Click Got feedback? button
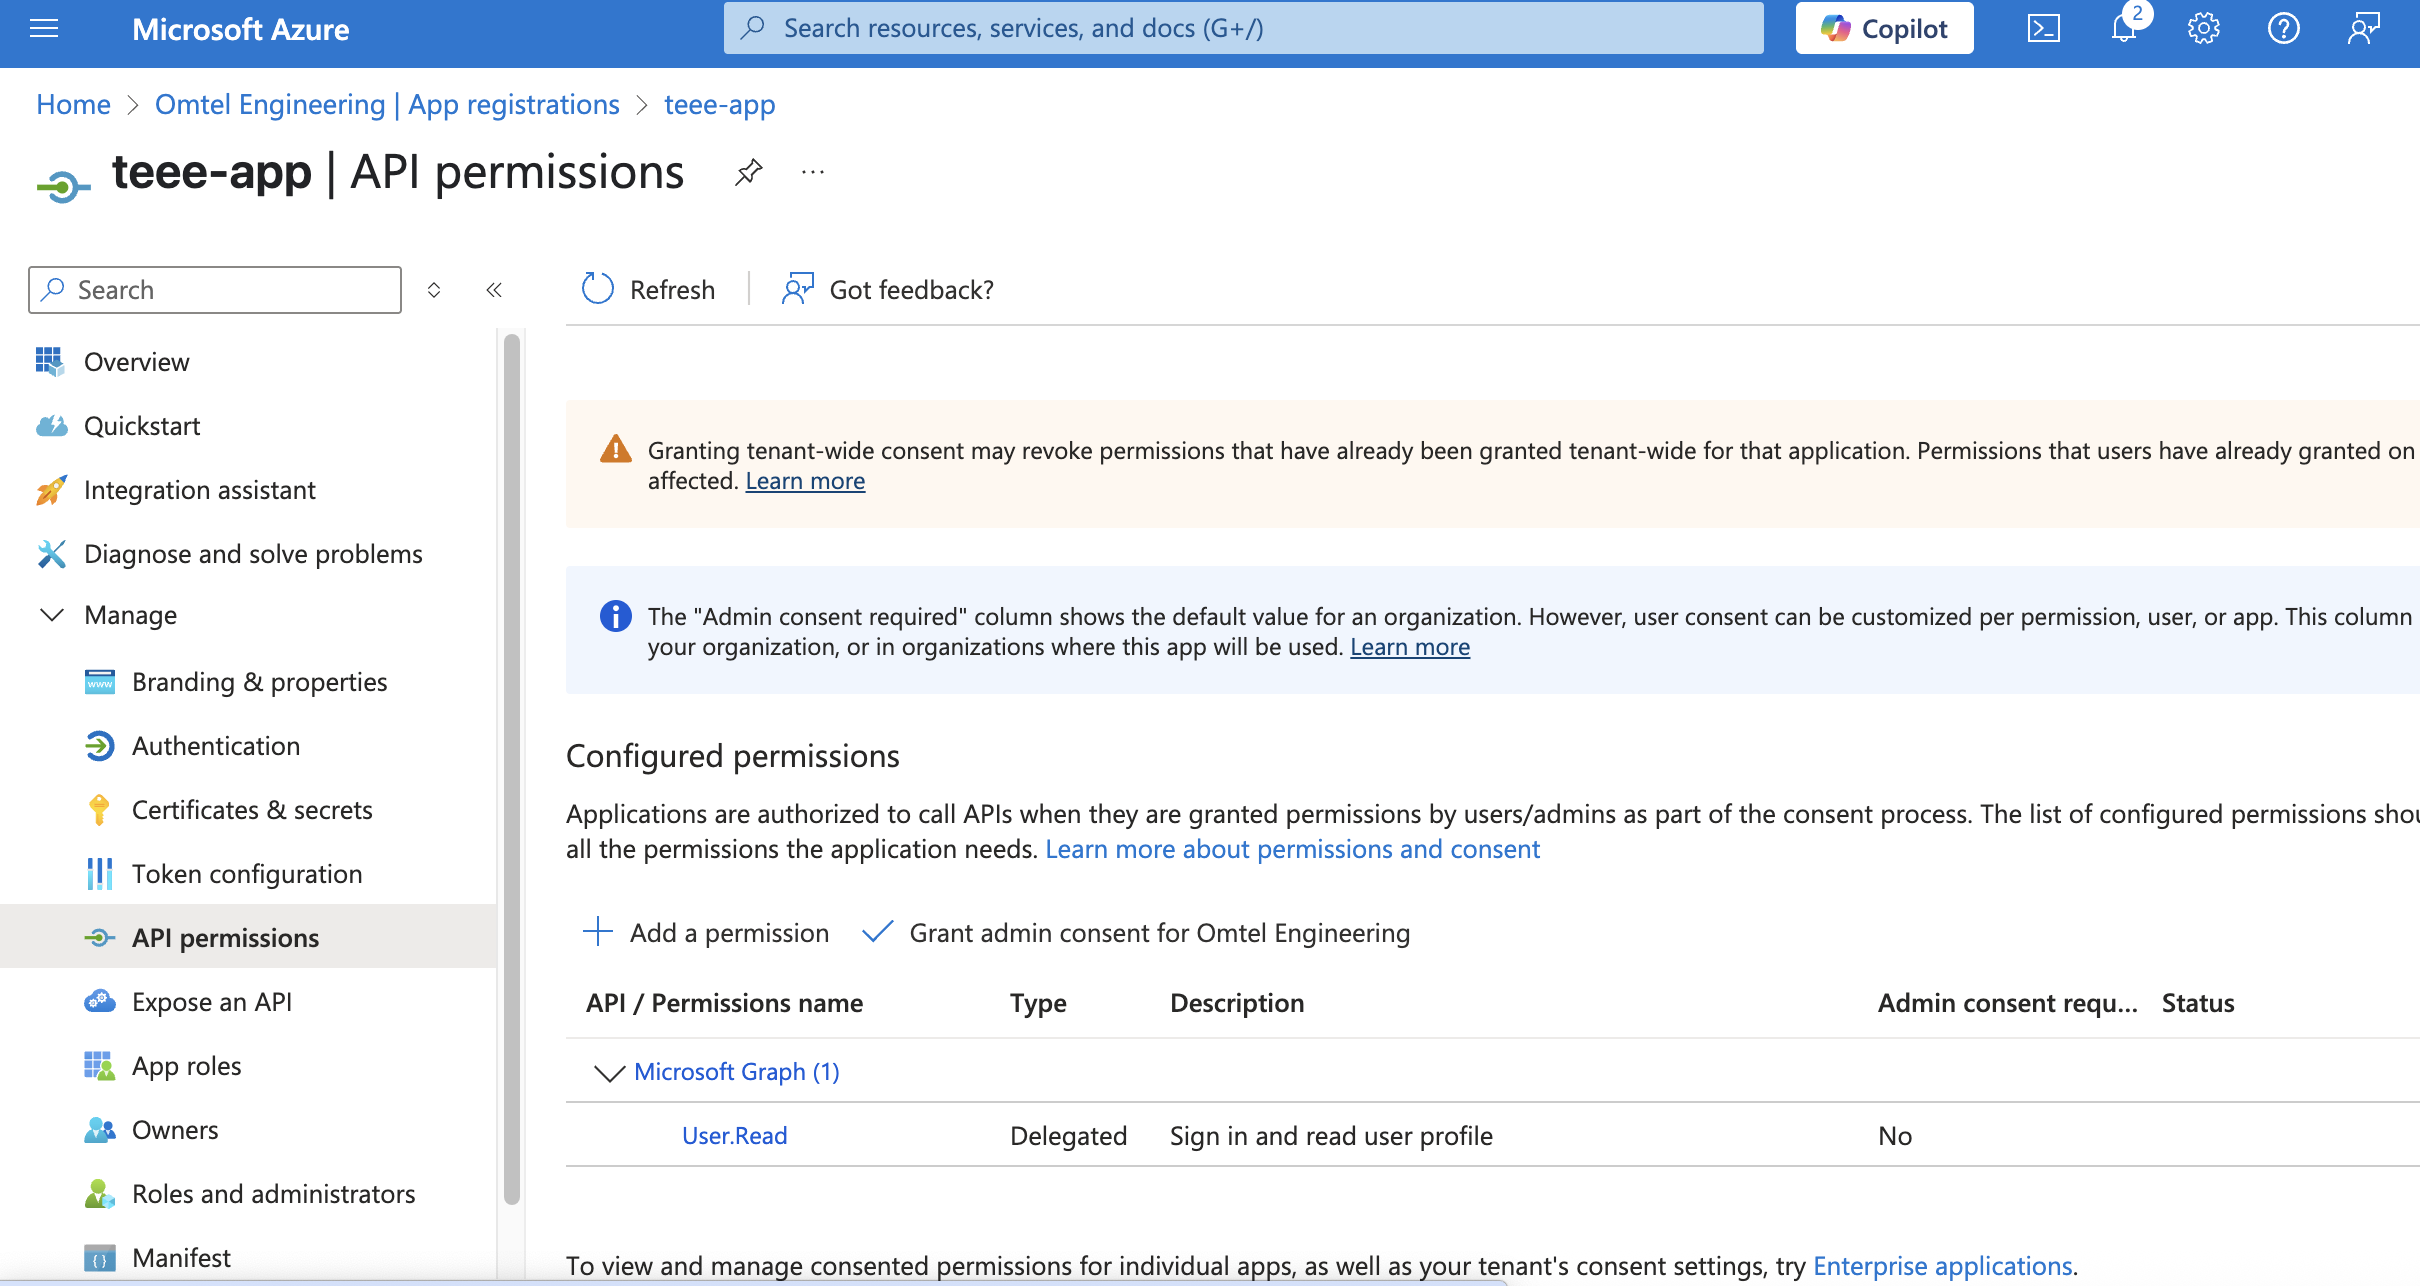 [888, 289]
